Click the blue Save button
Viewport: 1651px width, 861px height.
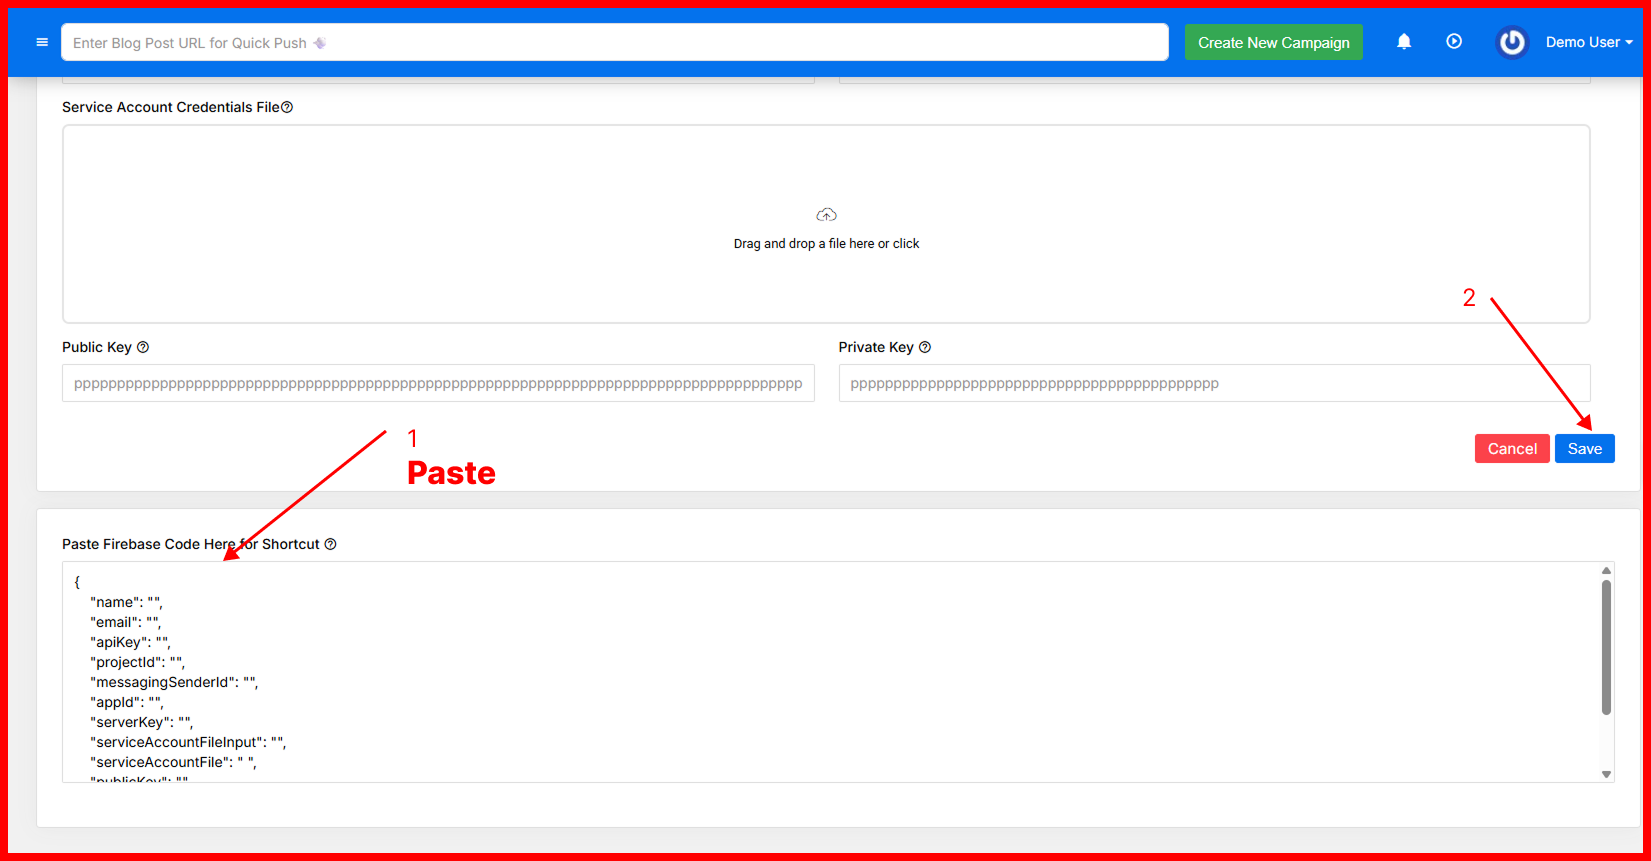(x=1585, y=448)
